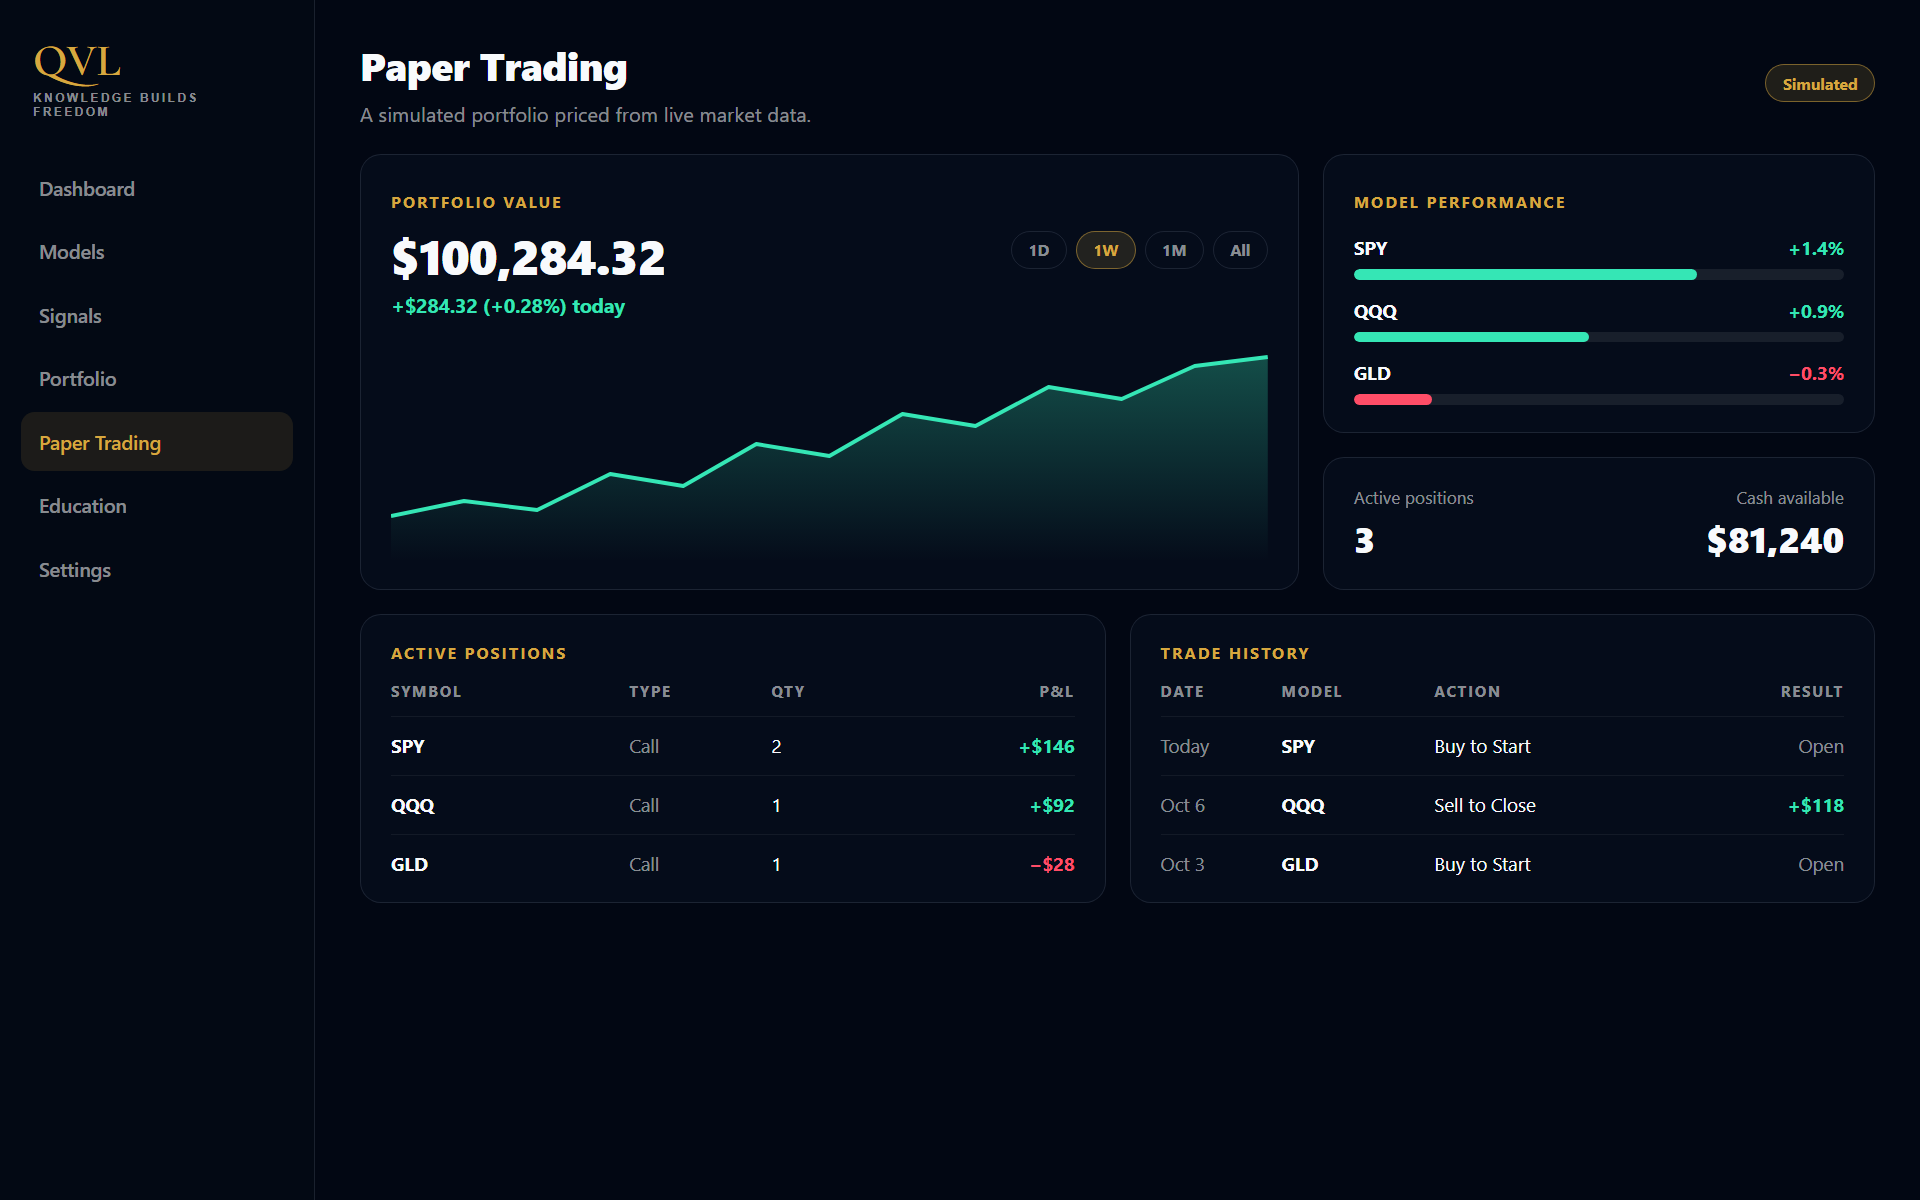Switch chart range to 1D

1039,250
